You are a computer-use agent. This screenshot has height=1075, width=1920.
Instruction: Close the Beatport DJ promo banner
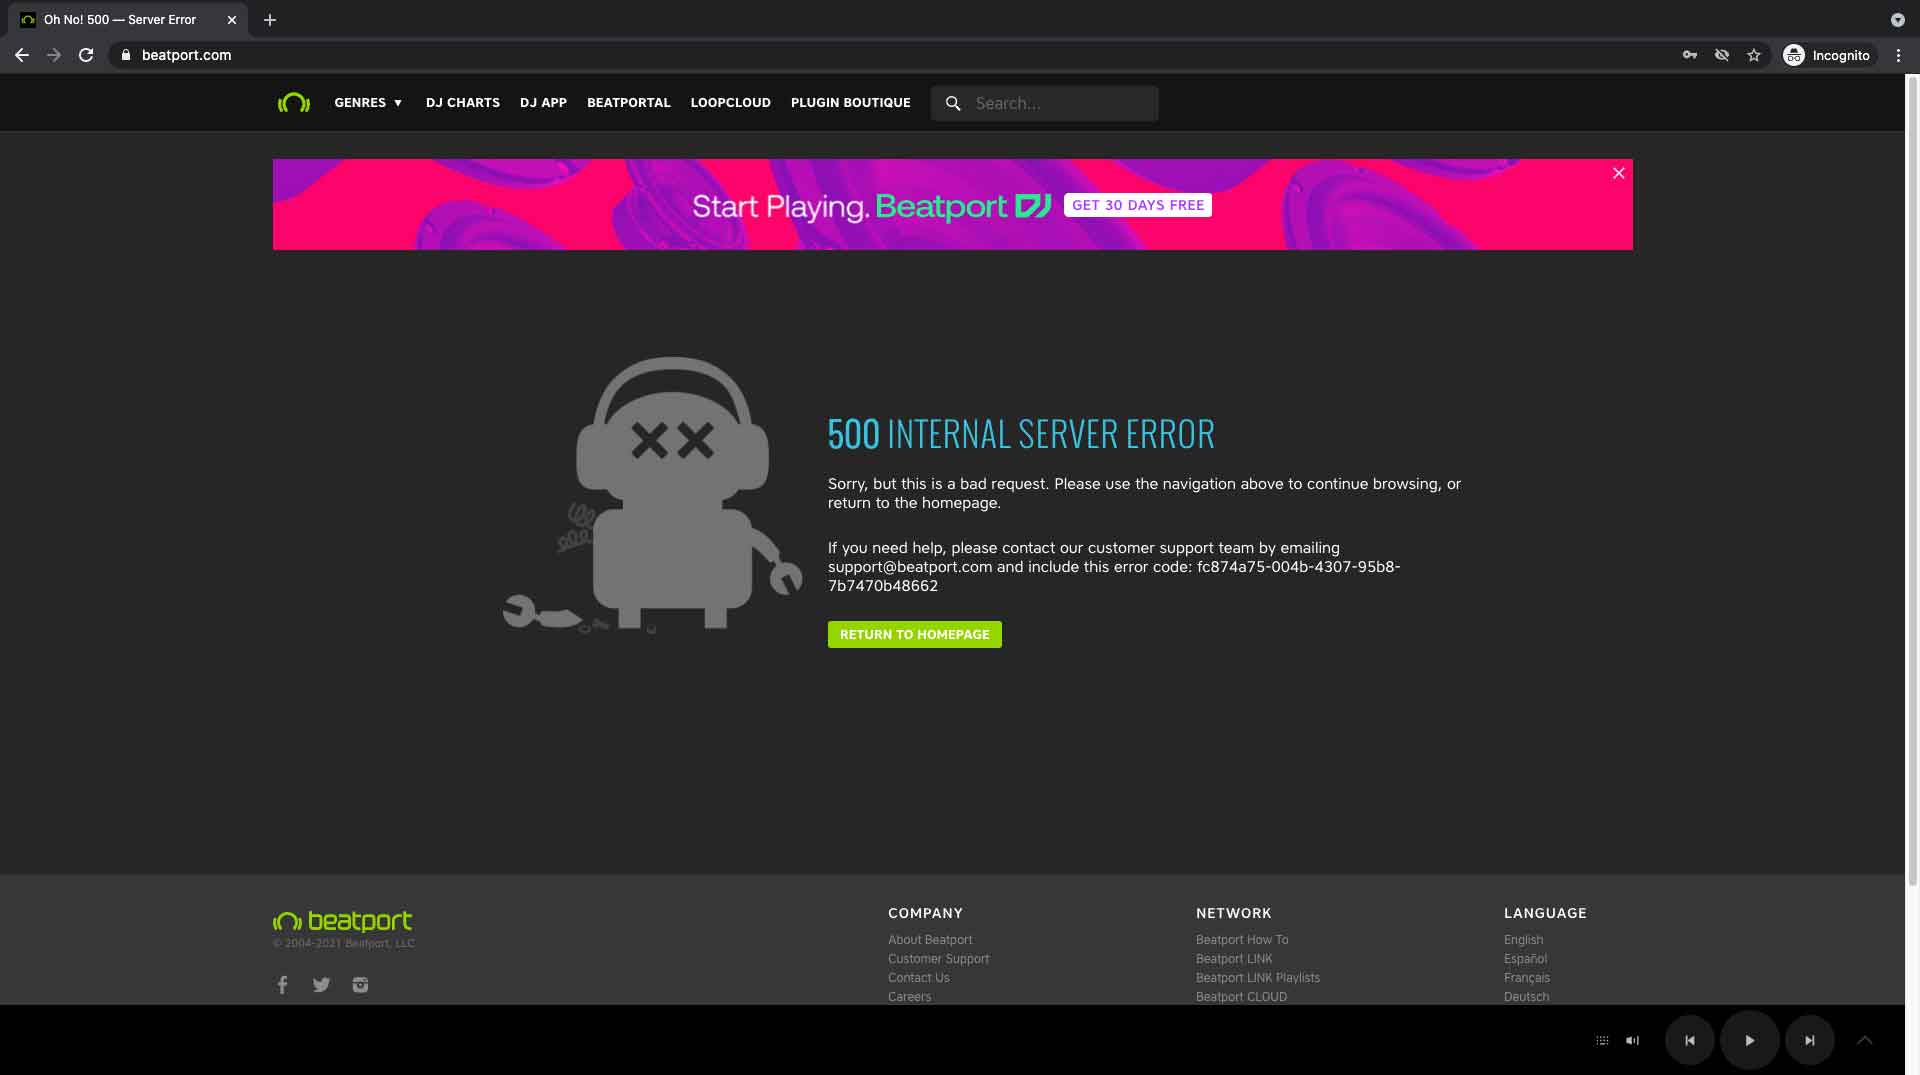[1618, 173]
